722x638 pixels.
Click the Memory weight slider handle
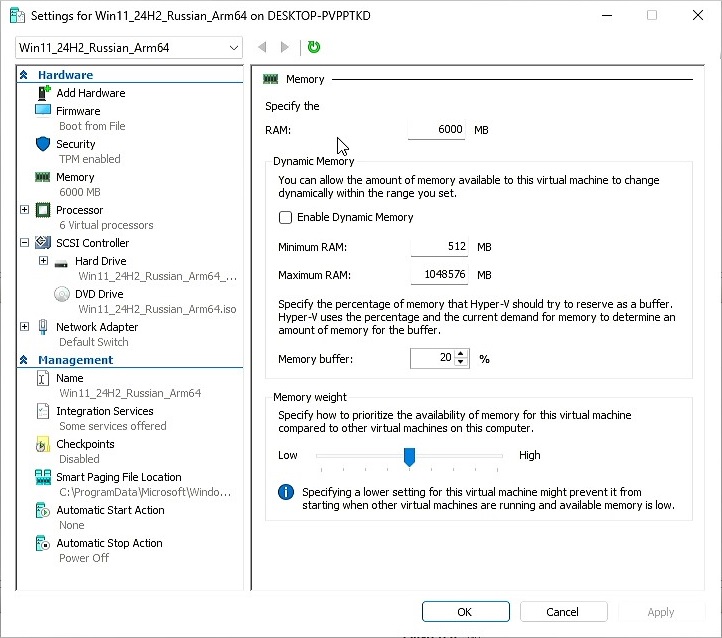tap(409, 456)
